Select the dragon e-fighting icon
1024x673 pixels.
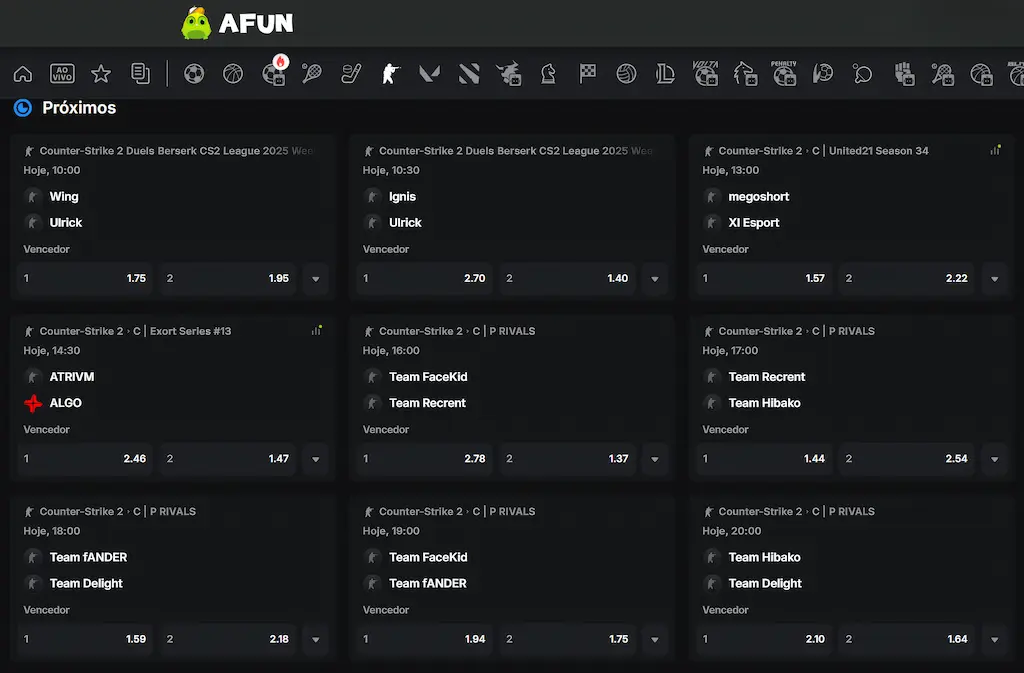(509, 74)
